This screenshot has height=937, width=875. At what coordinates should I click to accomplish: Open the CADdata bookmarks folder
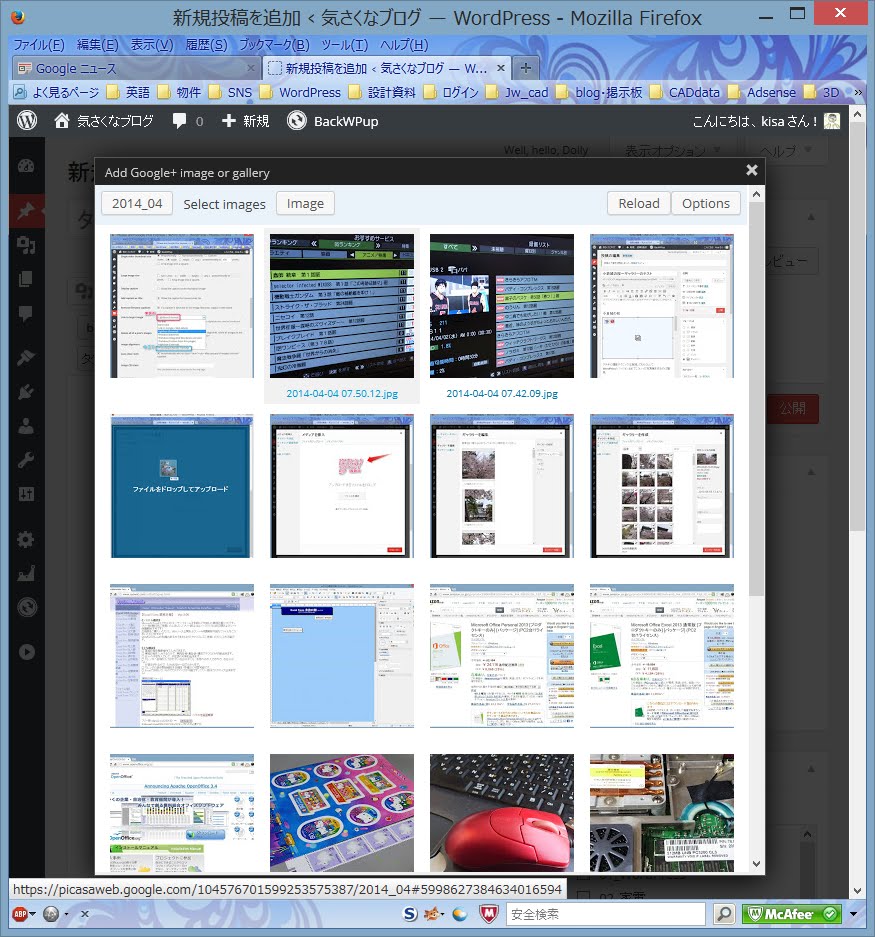click(685, 92)
